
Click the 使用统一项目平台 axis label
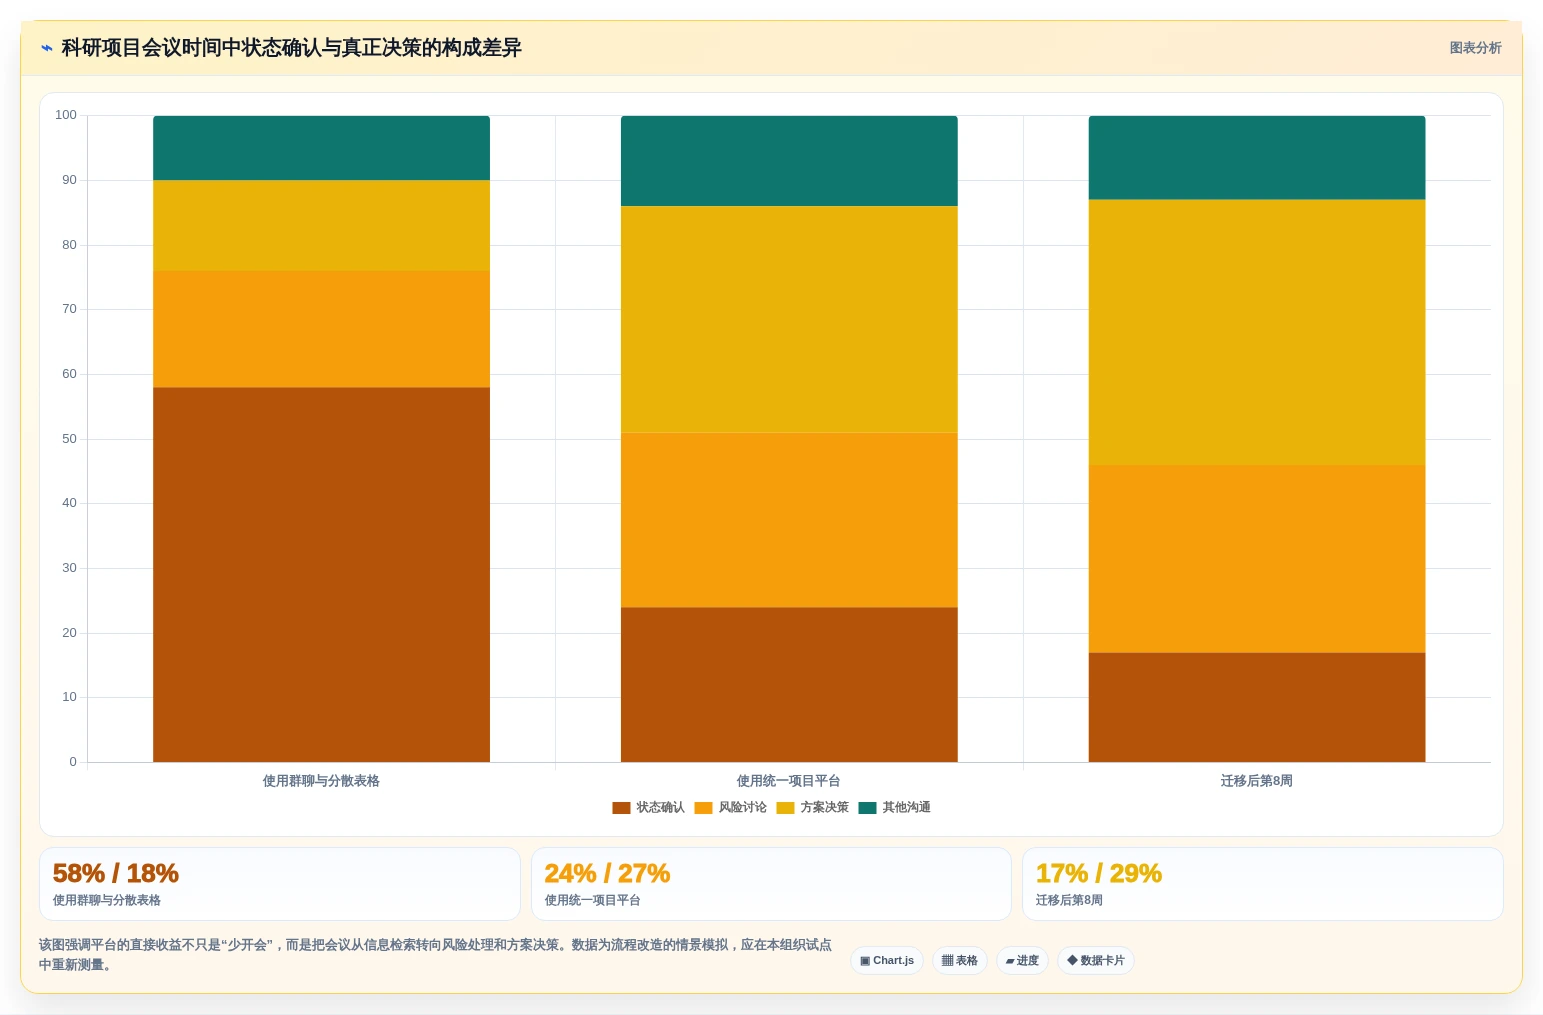(789, 781)
